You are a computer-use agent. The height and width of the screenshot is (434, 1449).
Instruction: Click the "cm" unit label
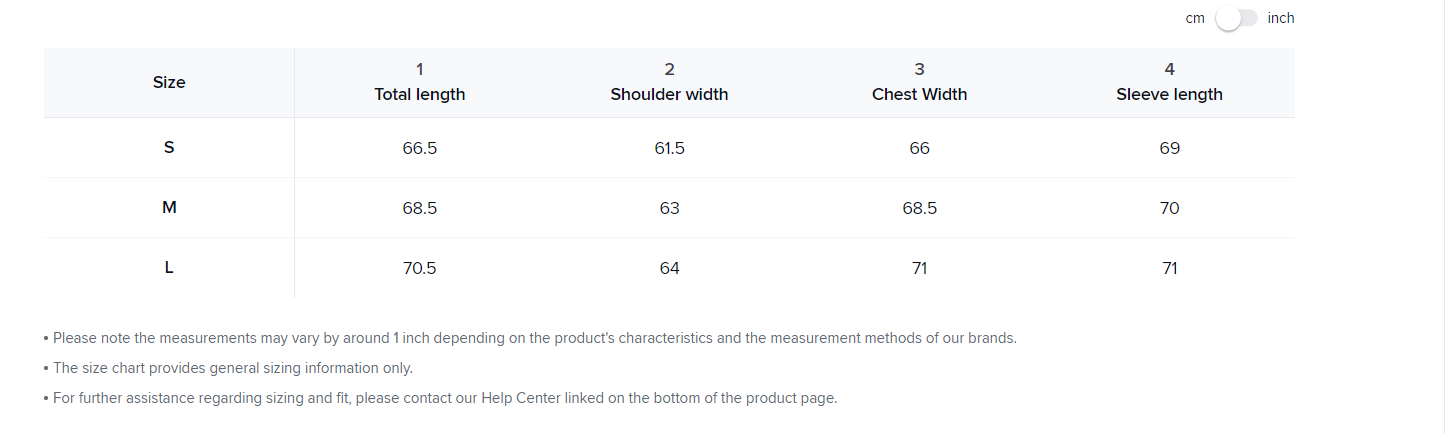click(1195, 19)
